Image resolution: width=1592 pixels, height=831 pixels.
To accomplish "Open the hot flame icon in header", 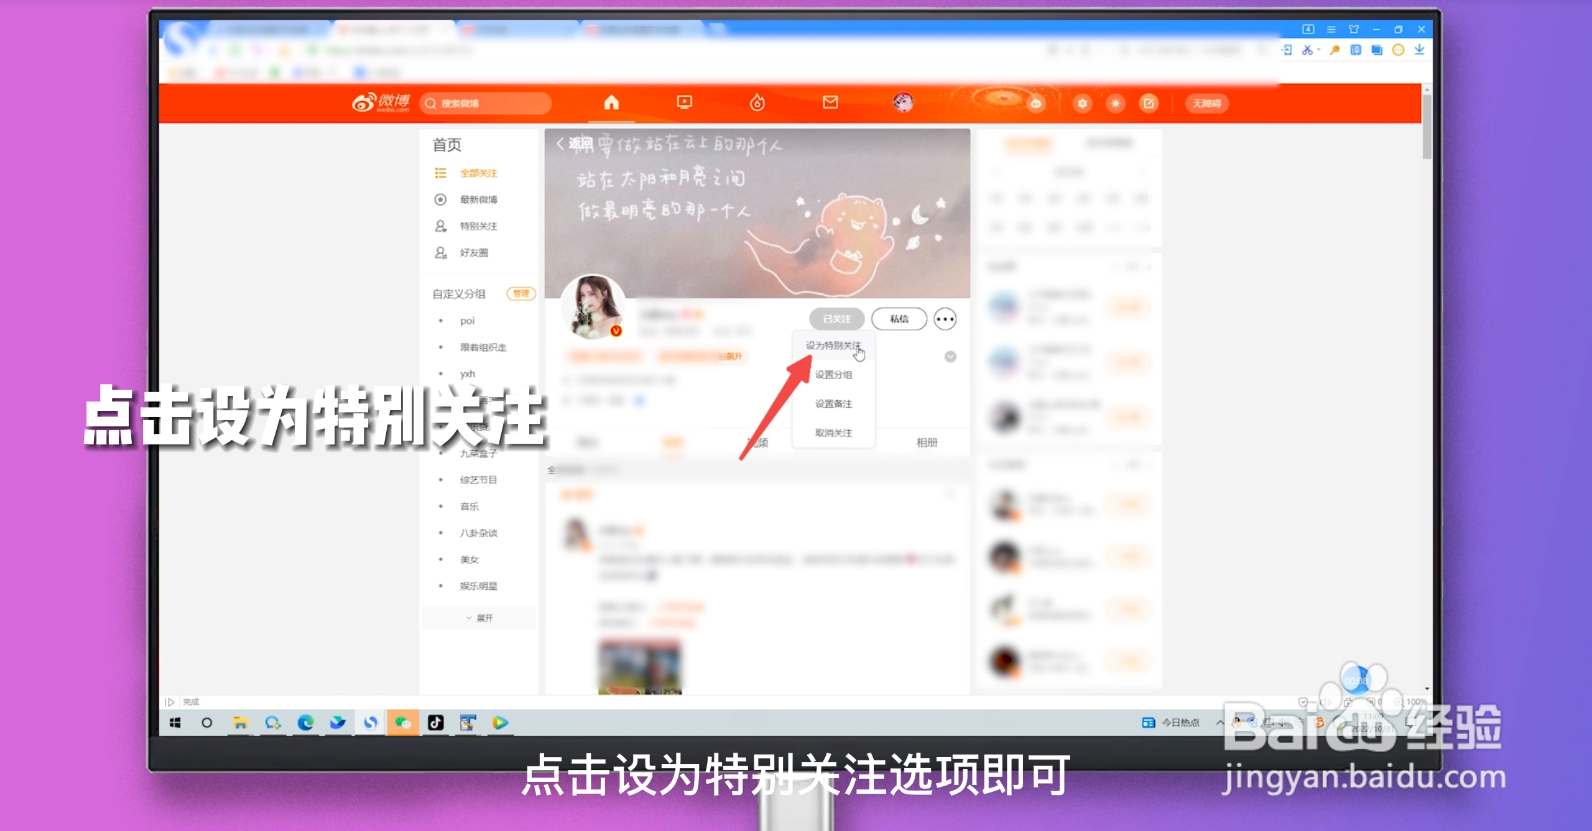I will pyautogui.click(x=757, y=102).
